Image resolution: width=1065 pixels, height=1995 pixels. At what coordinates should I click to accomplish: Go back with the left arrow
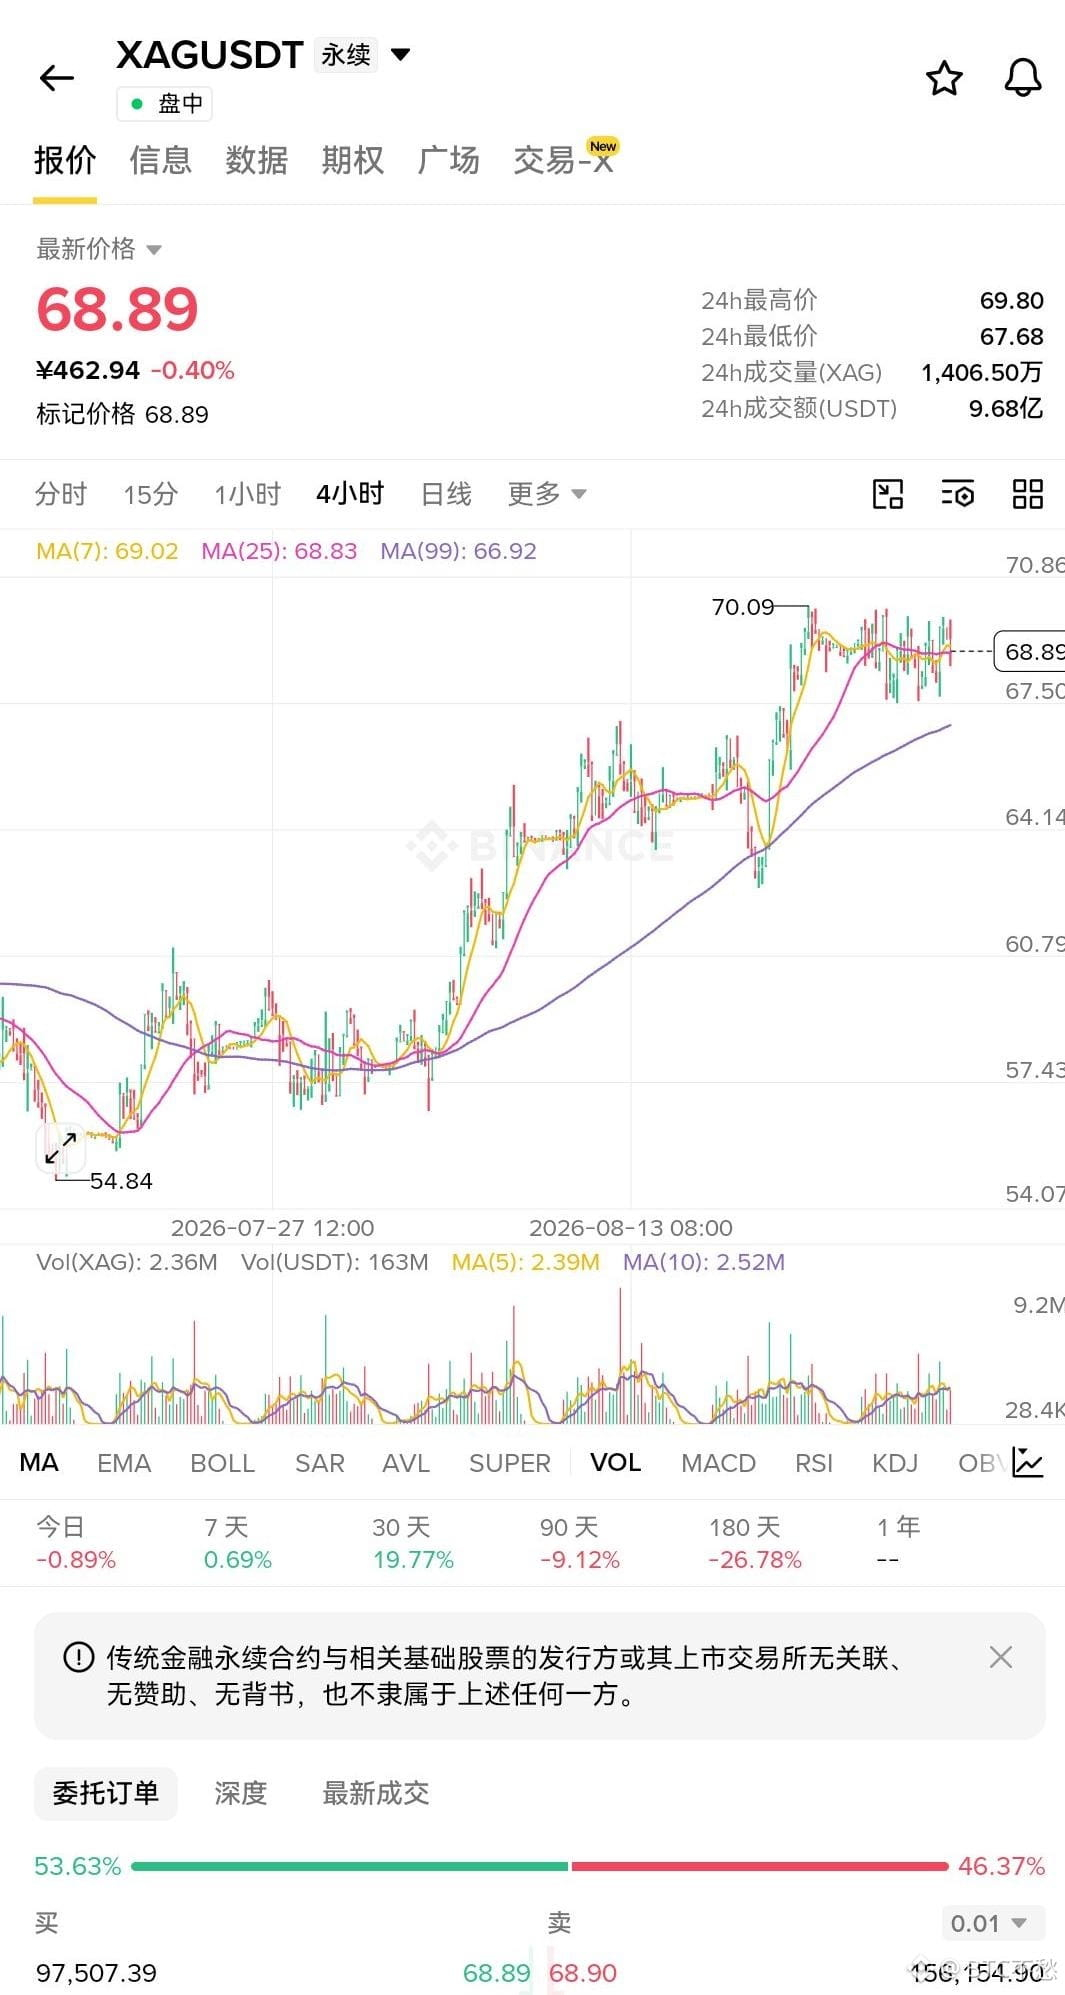pyautogui.click(x=57, y=78)
